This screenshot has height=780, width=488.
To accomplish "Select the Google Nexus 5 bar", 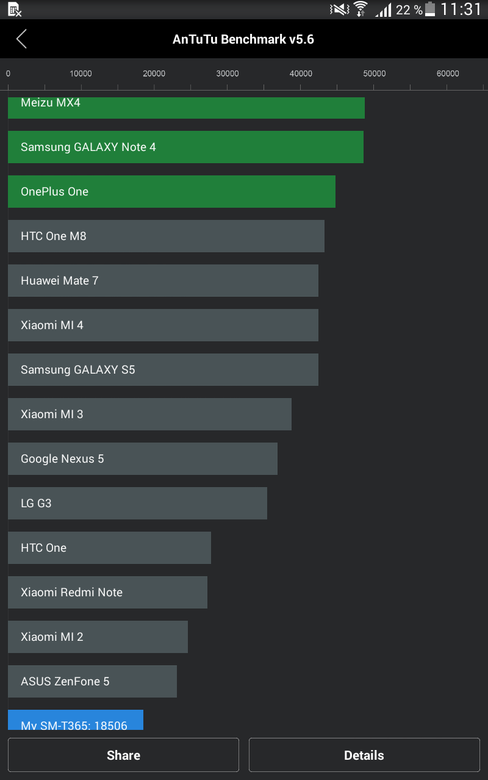I will coord(143,459).
